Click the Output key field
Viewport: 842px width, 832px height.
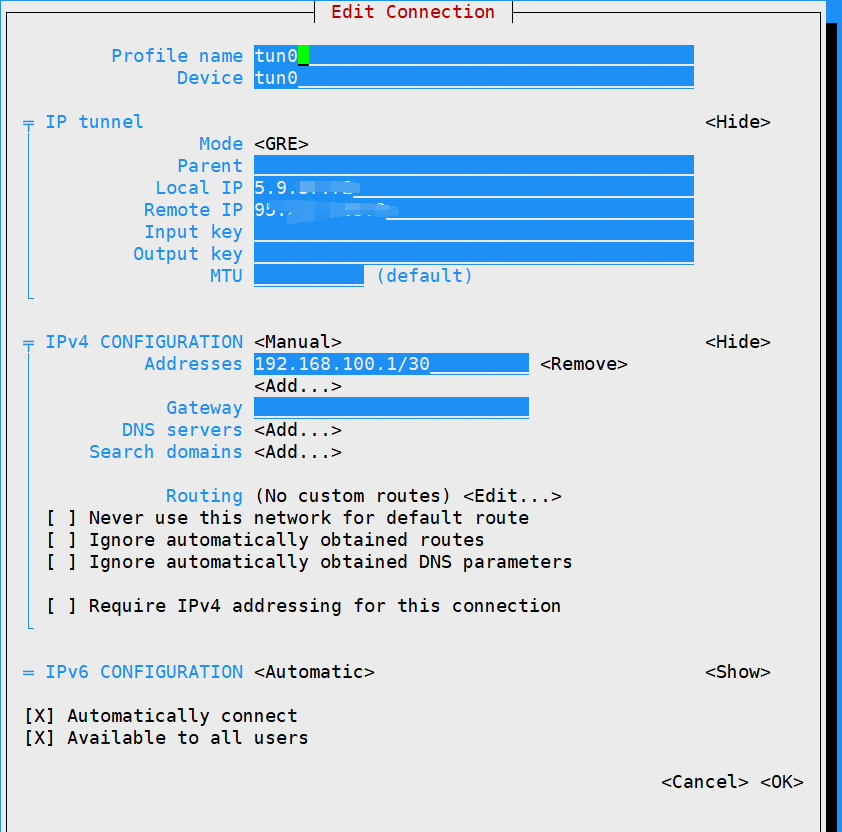pos(473,254)
